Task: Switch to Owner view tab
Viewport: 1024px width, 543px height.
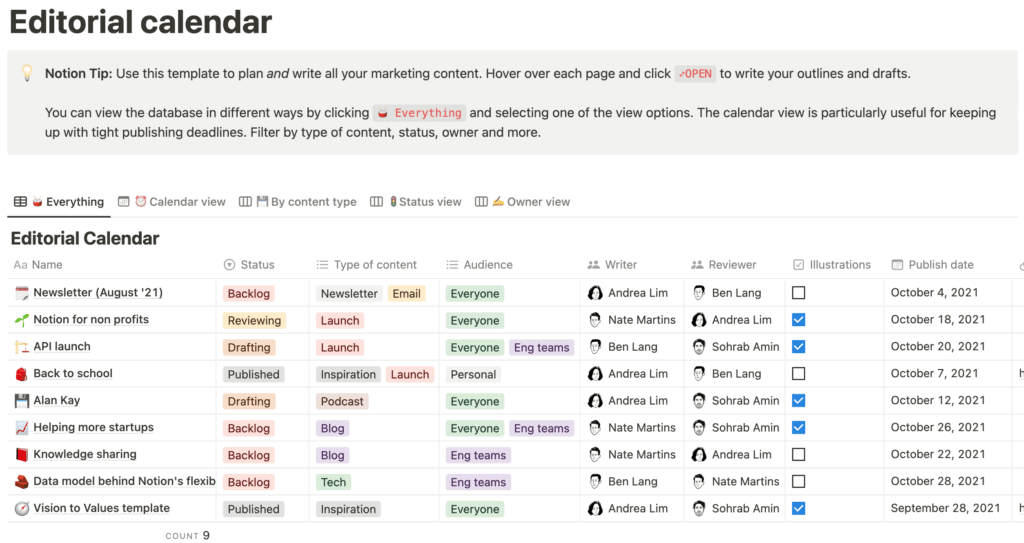Action: coord(522,202)
